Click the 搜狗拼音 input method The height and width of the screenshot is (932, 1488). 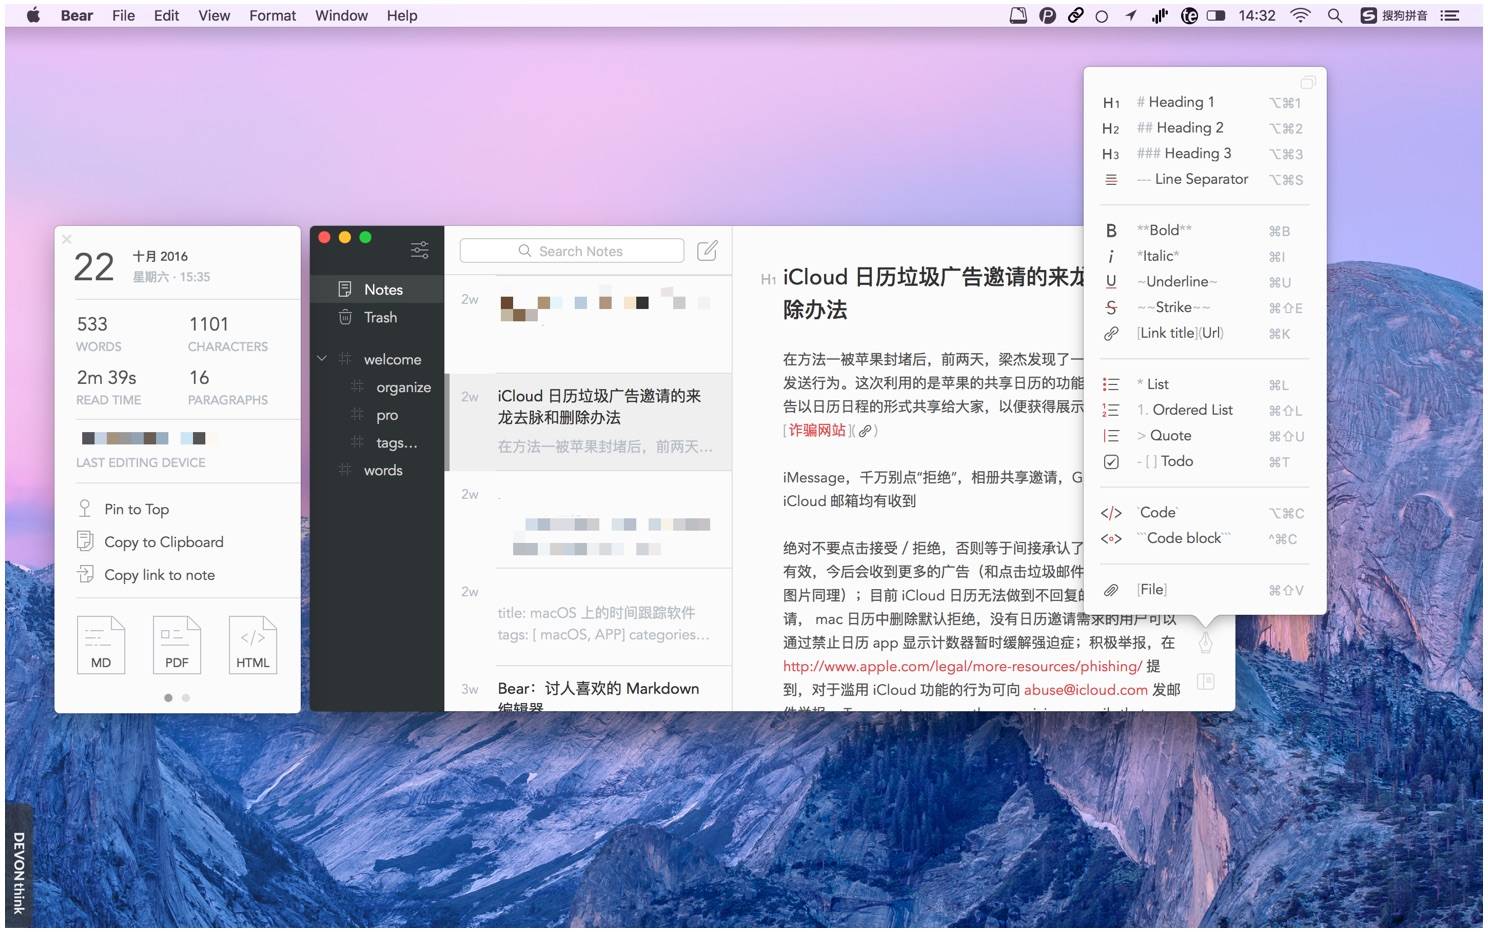point(1393,15)
